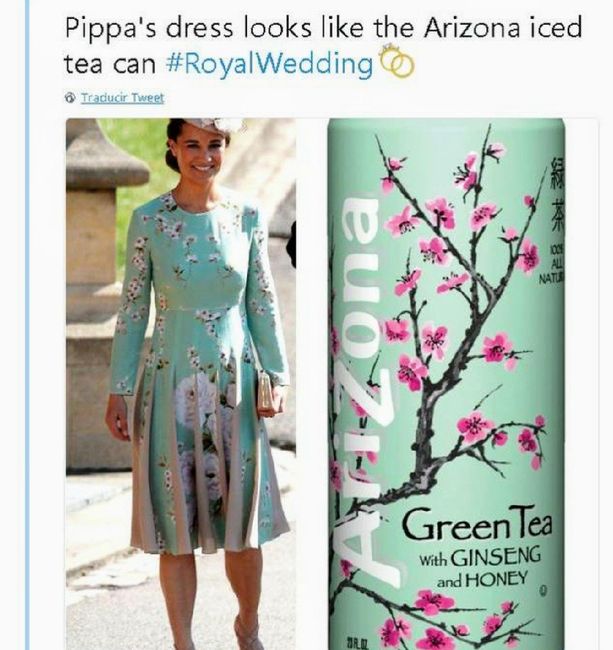Viewport: 613px width, 650px height.
Task: Click the clutch bag held in the photo
Action: click(266, 392)
